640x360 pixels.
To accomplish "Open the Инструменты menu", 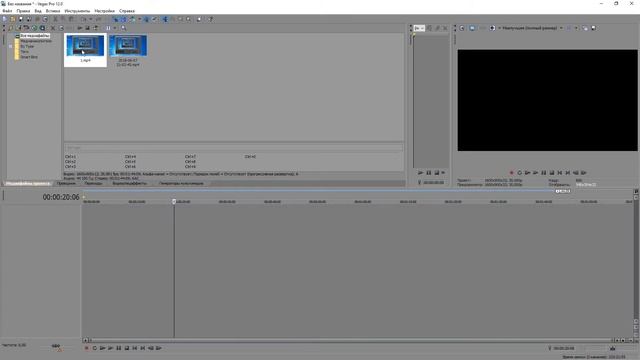I will [x=77, y=11].
